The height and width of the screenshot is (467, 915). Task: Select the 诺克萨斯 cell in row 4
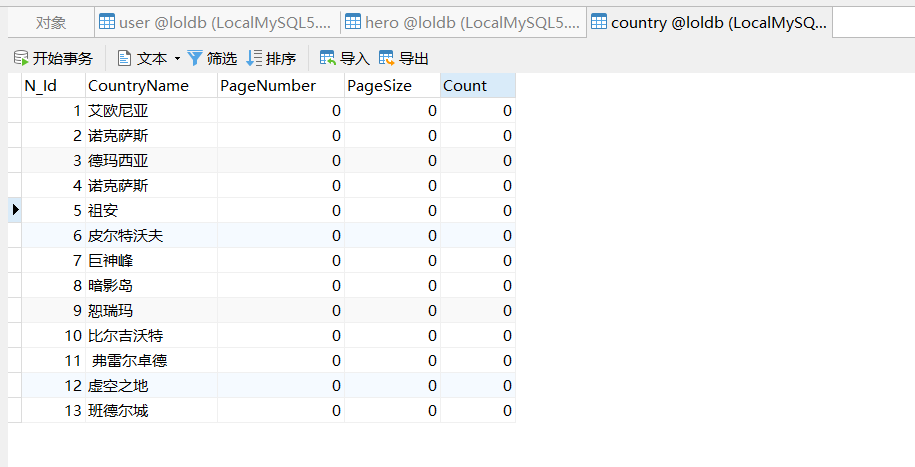pyautogui.click(x=152, y=186)
